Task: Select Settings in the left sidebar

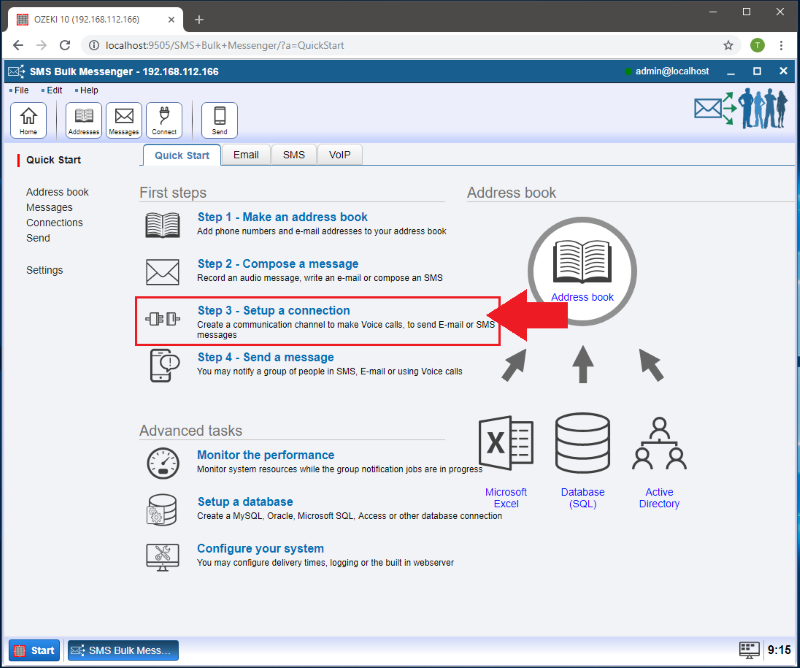Action: 45,270
